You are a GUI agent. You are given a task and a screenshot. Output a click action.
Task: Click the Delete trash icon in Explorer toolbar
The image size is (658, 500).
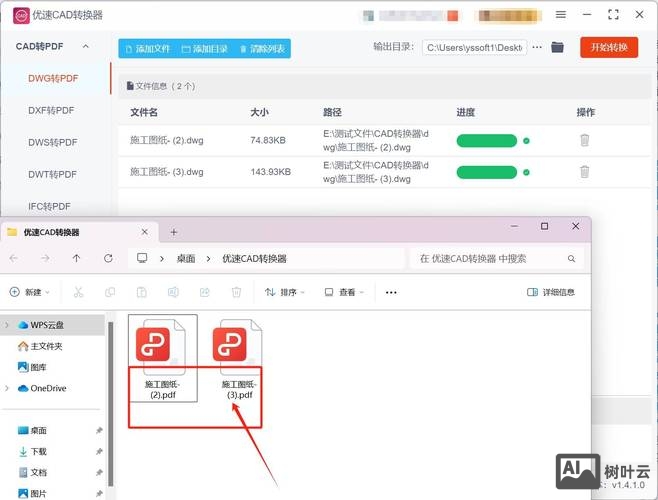point(236,292)
